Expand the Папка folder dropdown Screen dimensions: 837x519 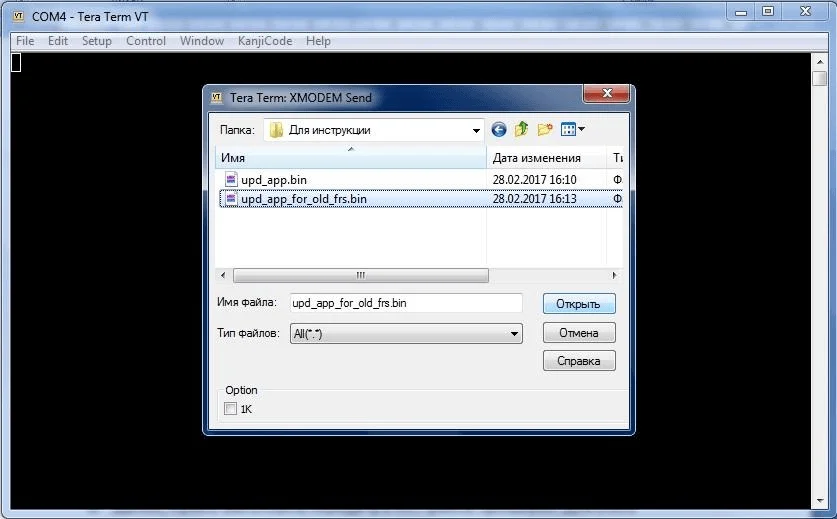pos(476,130)
